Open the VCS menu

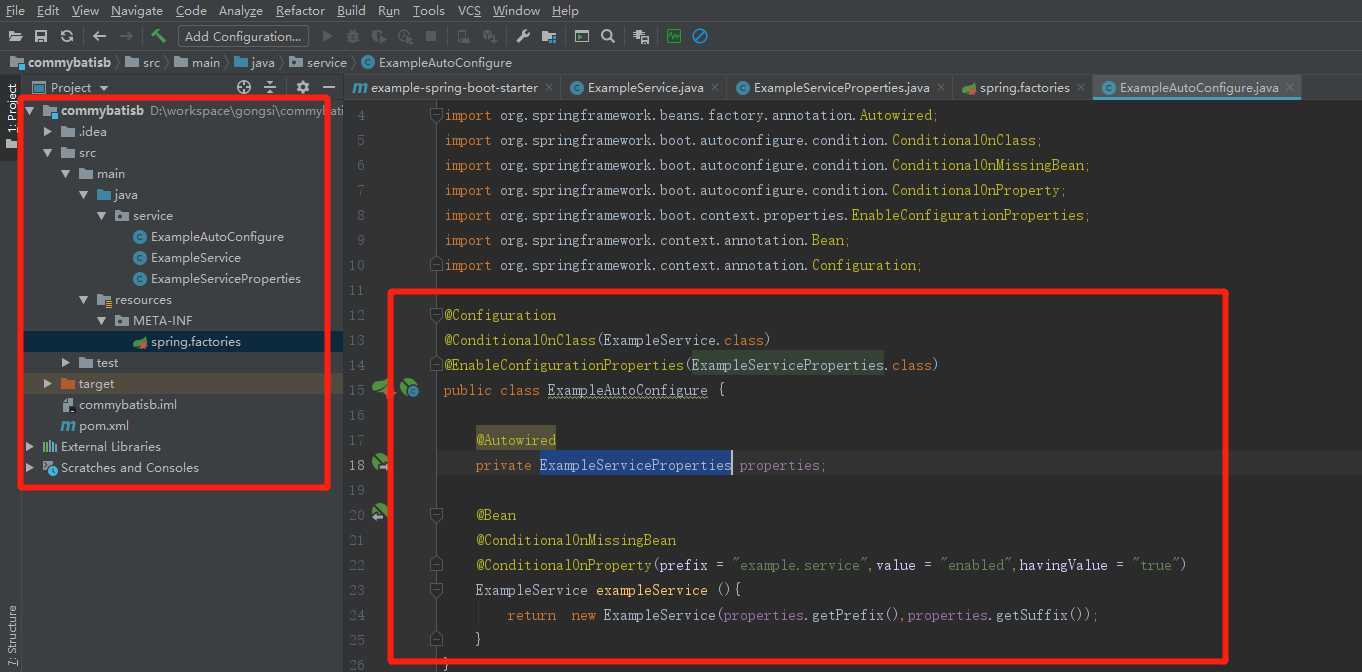[x=469, y=10]
